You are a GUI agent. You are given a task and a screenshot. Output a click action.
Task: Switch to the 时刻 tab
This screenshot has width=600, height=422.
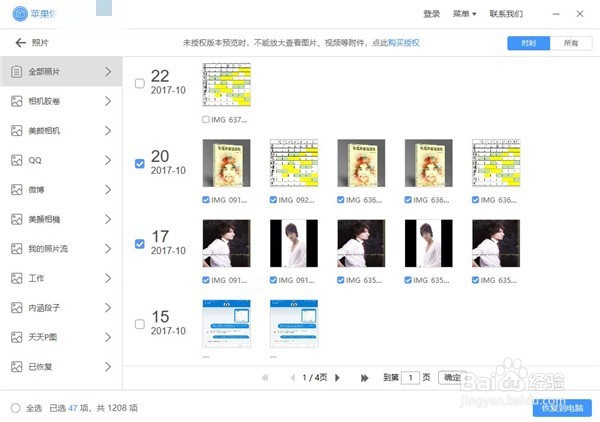click(529, 43)
